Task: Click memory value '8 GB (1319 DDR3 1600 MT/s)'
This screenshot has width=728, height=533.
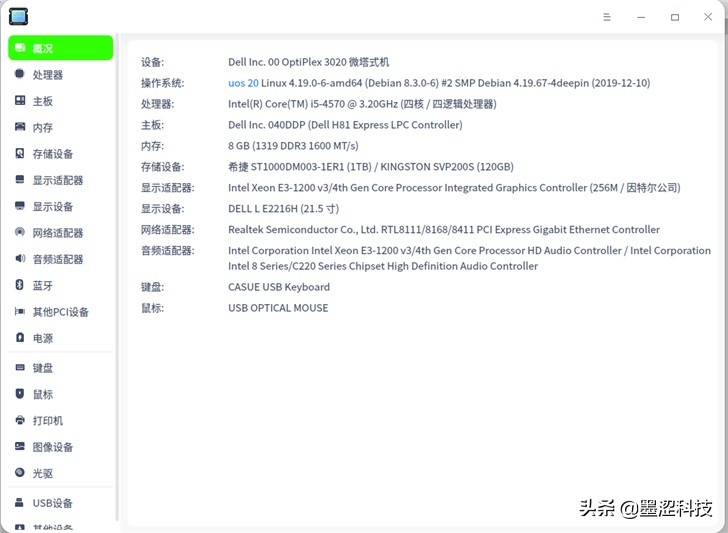Action: (293, 146)
